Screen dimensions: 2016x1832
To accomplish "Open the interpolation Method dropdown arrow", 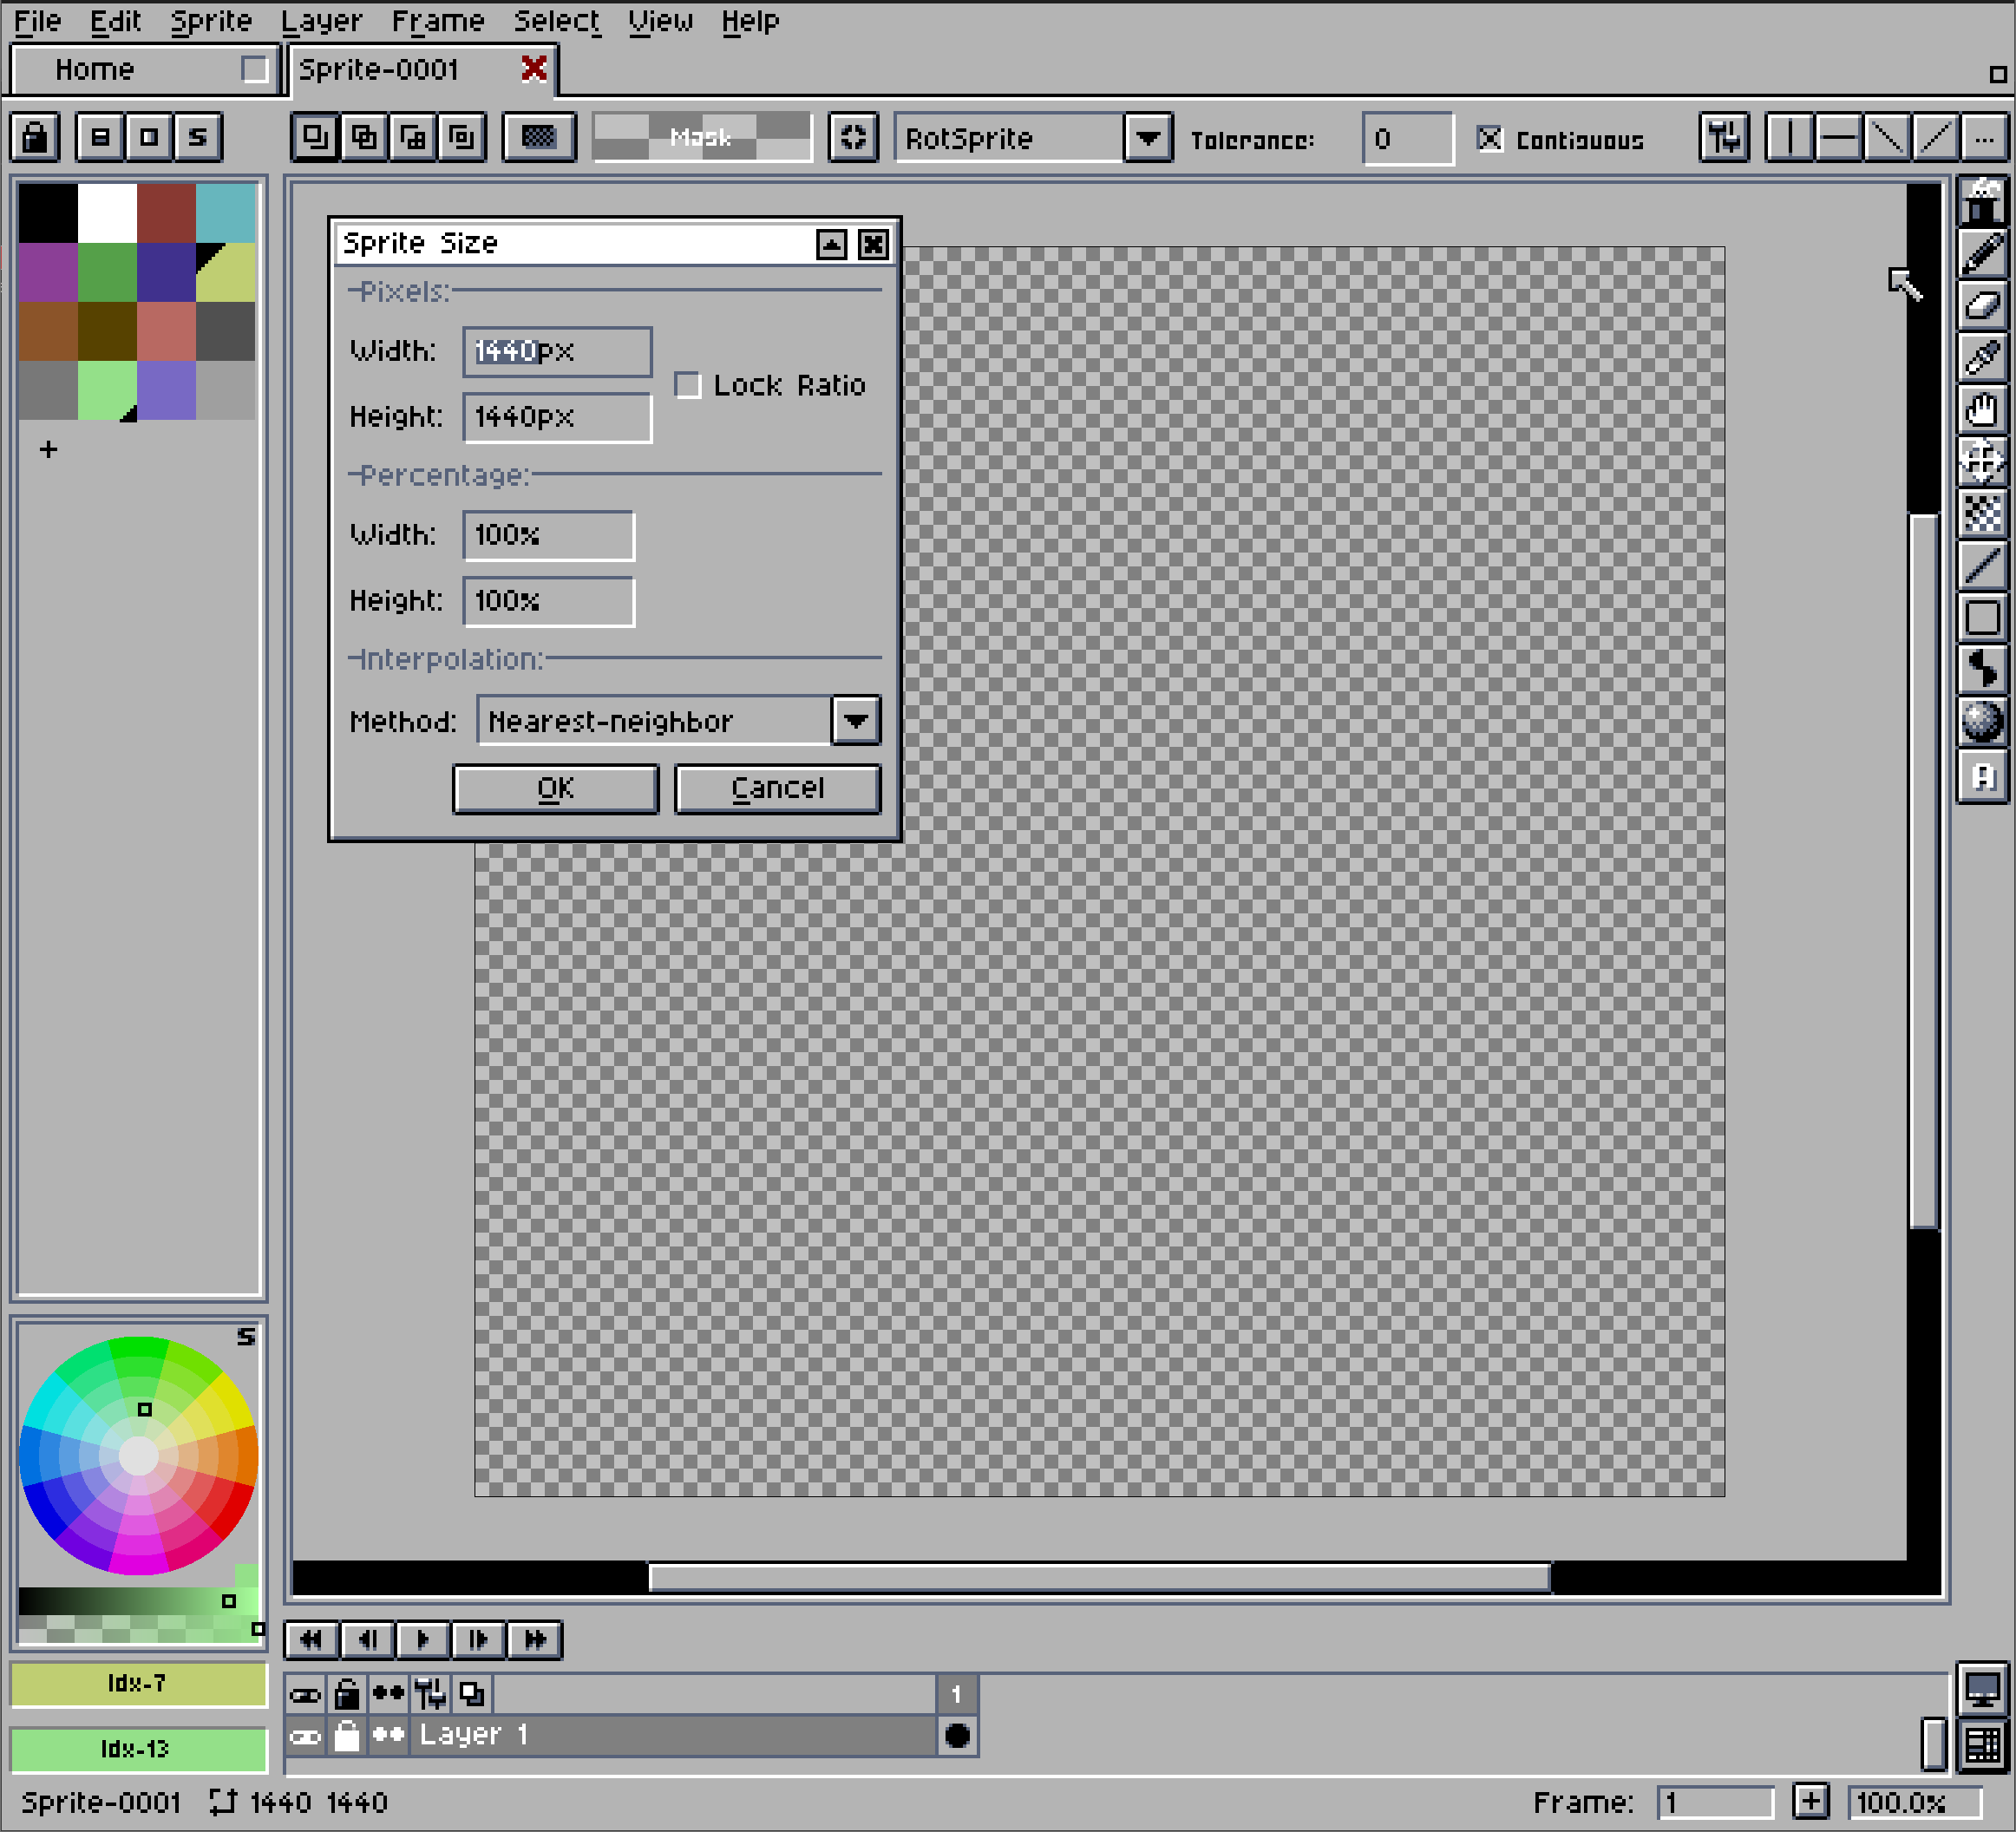I will tap(856, 721).
